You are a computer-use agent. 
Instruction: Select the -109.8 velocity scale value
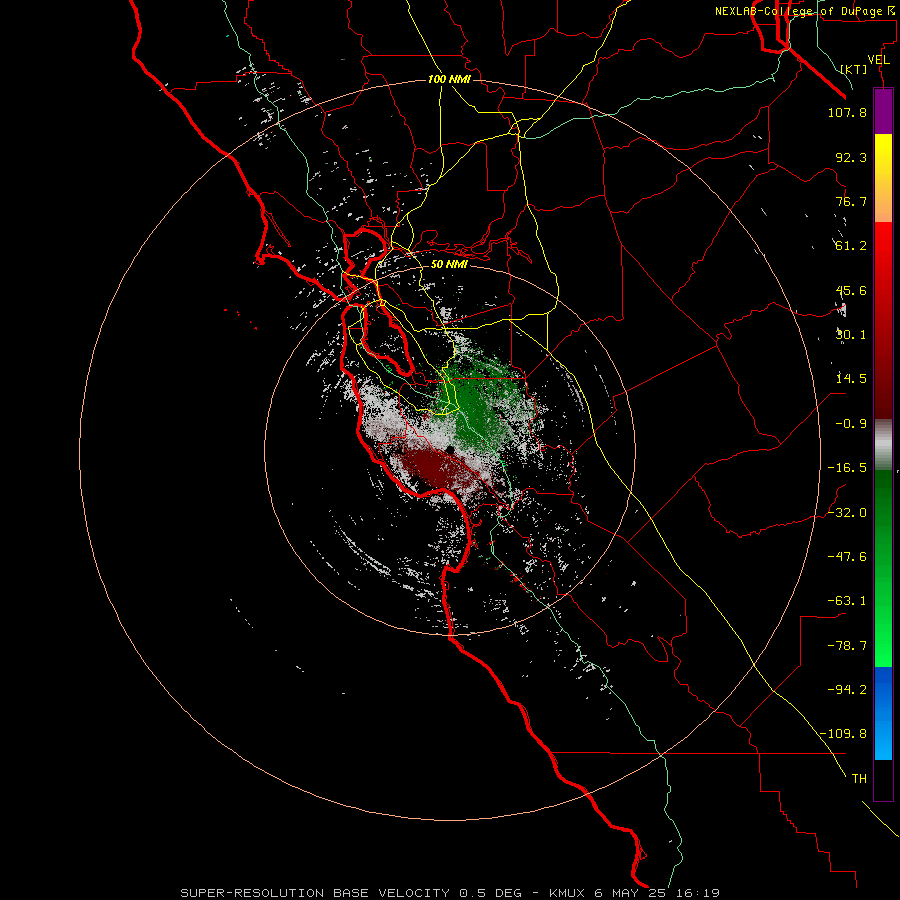[x=843, y=734]
